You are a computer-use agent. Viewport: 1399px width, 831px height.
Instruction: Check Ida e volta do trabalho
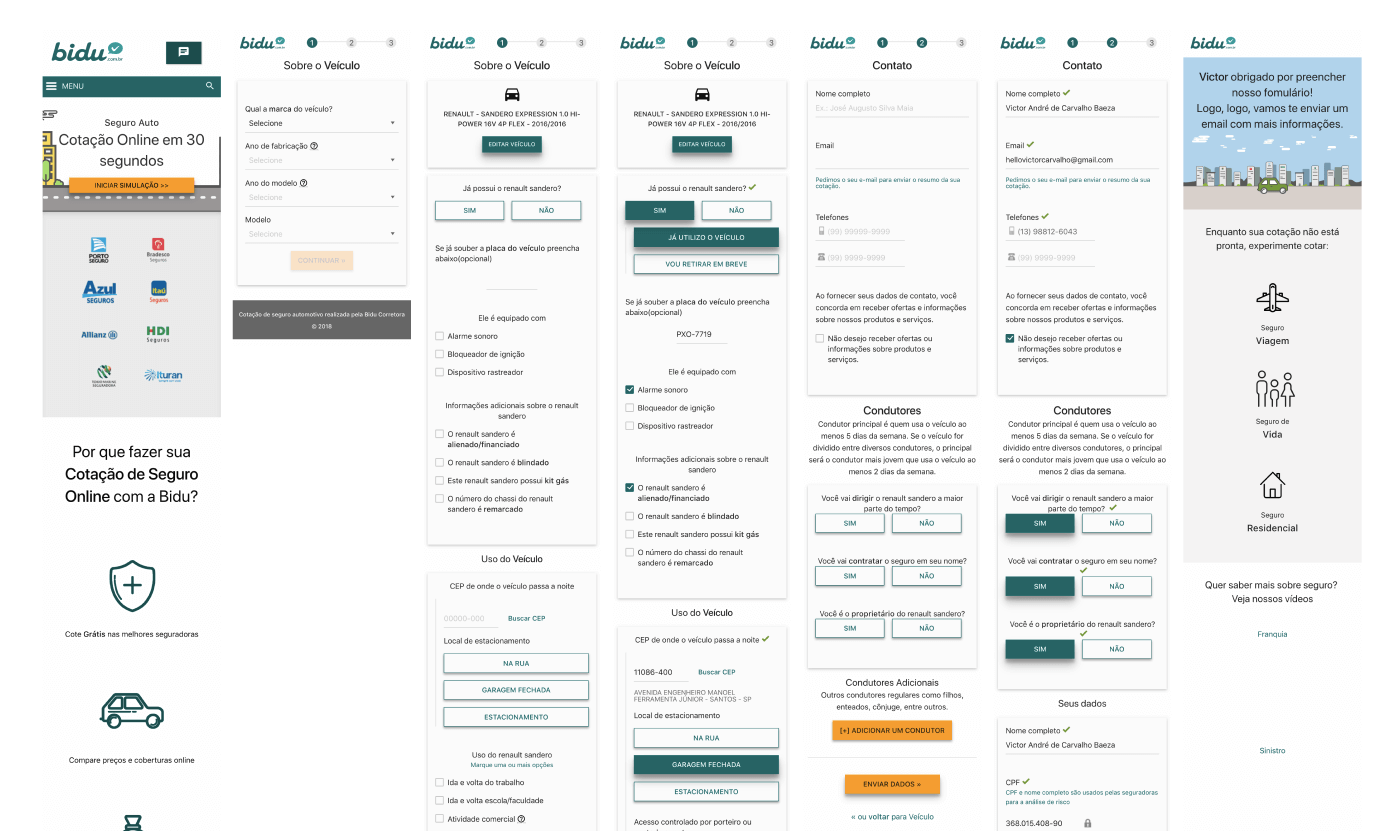pyautogui.click(x=439, y=783)
